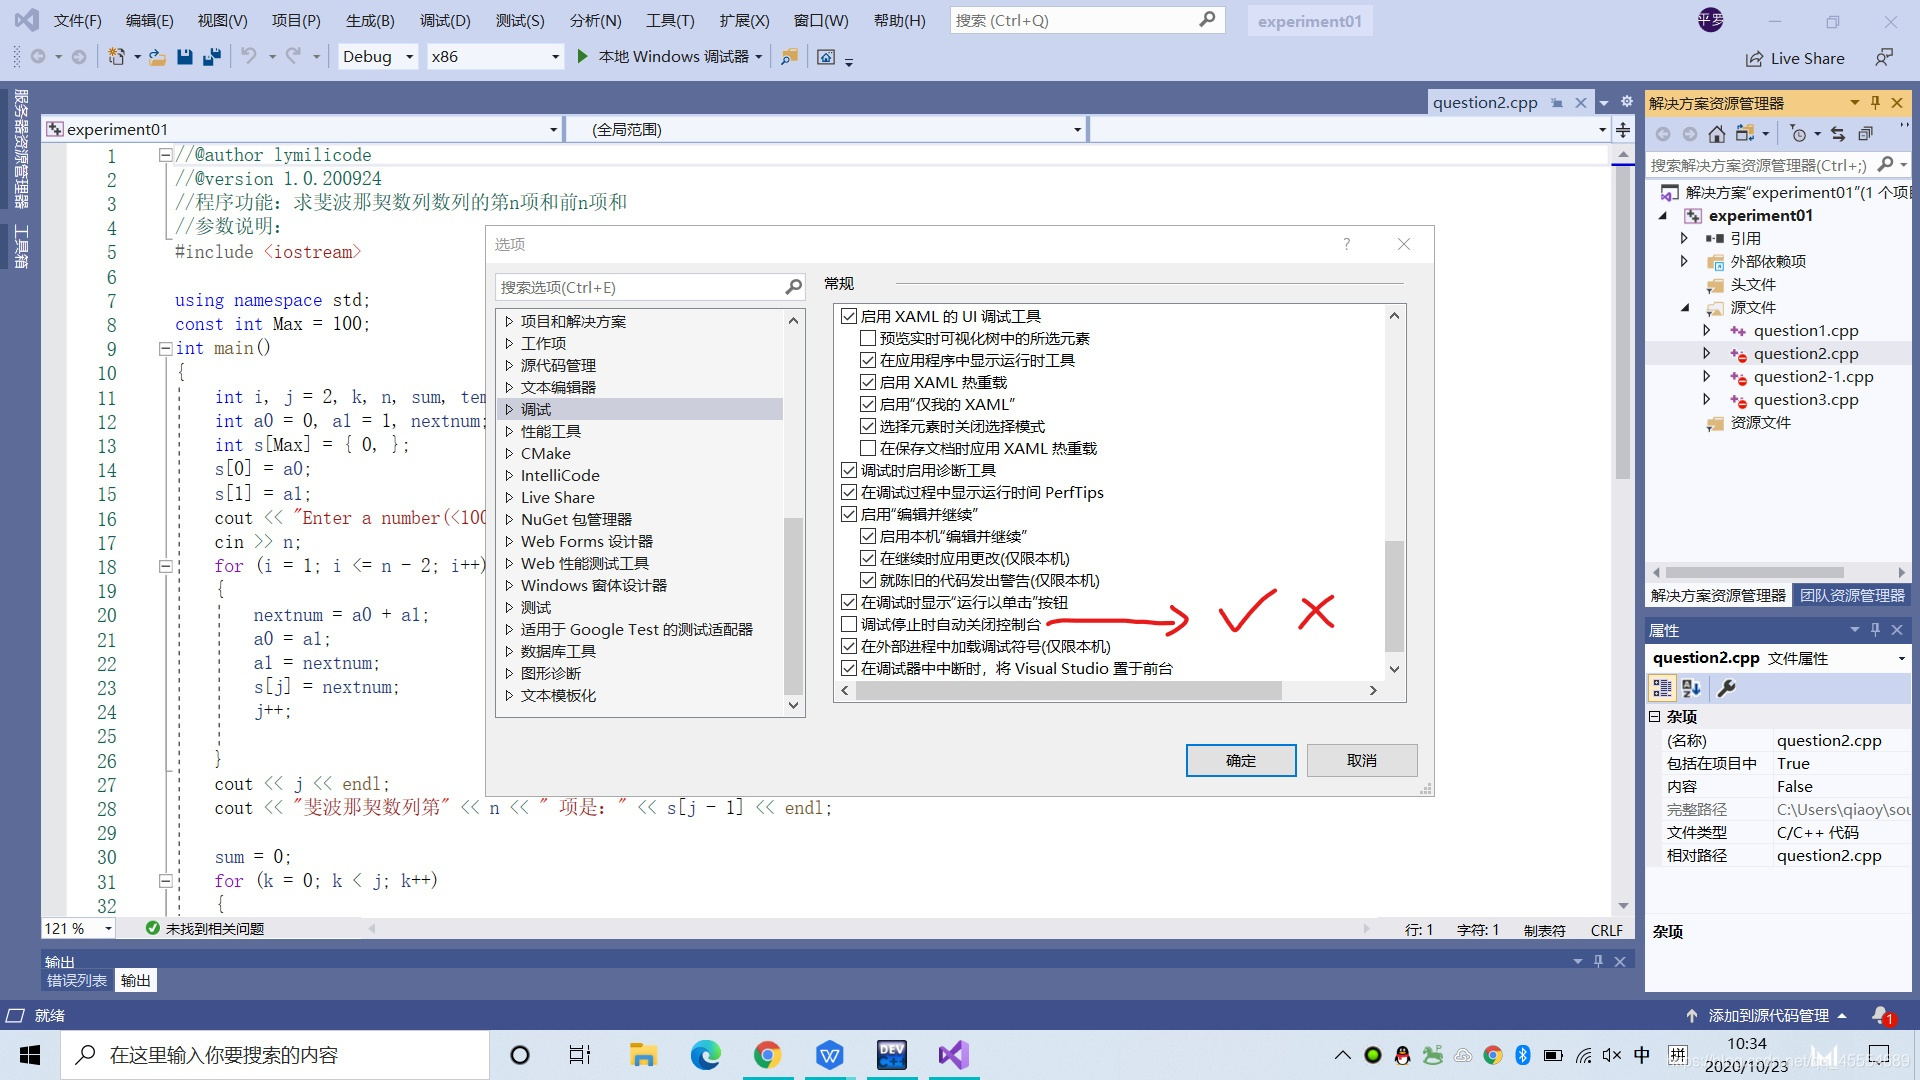Switch to the 团队资源管理器 tab
This screenshot has height=1080, width=1920.
(x=1852, y=595)
